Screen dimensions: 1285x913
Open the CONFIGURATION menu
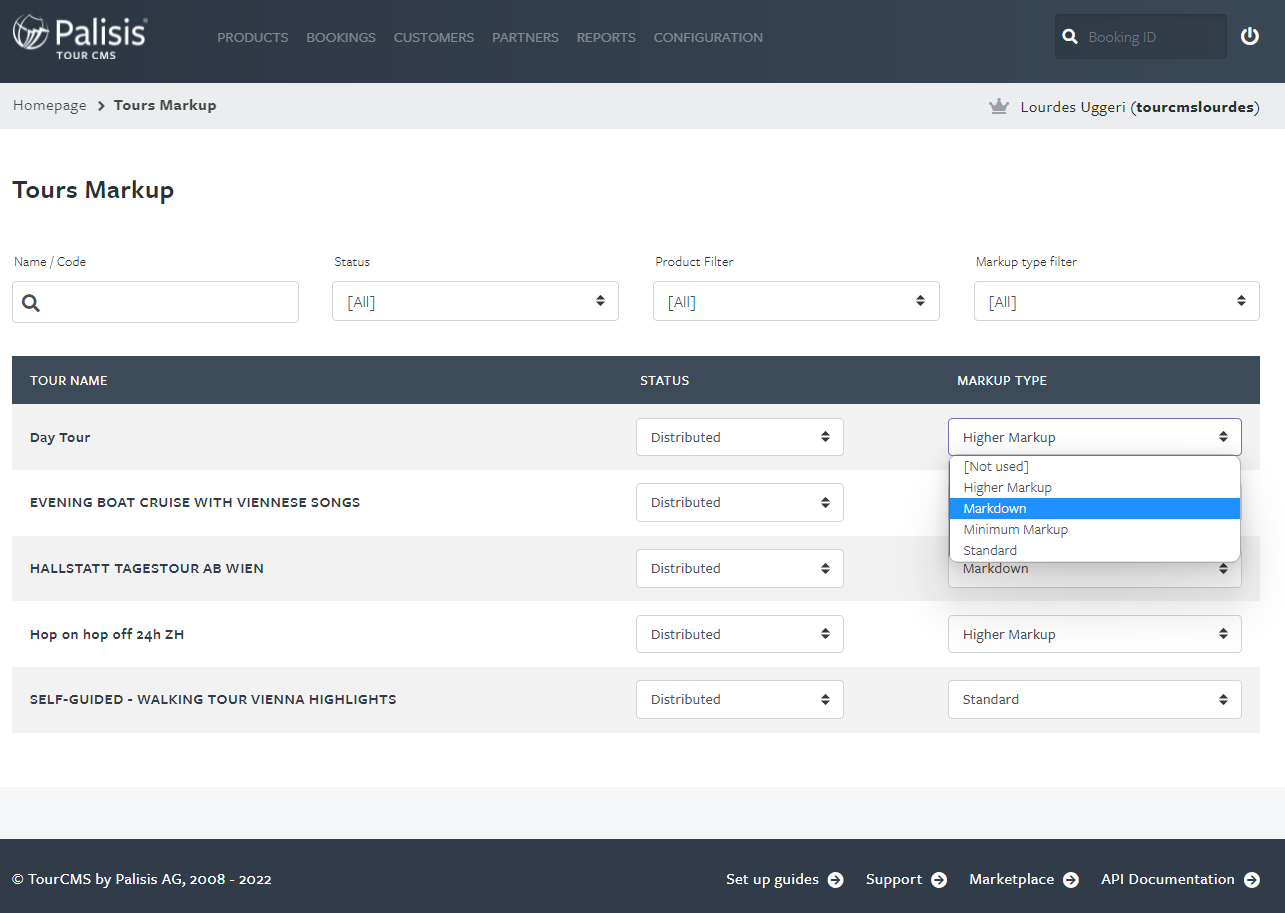(x=707, y=37)
